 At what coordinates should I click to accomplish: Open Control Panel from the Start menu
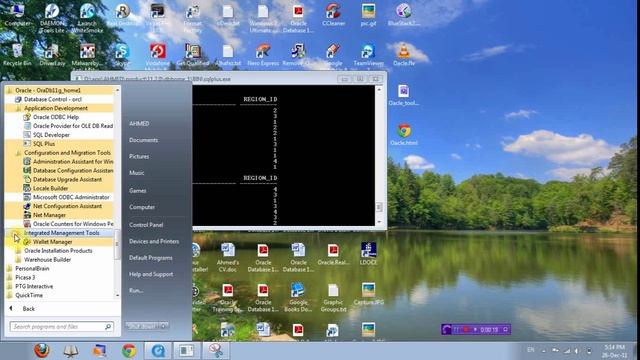(x=146, y=225)
